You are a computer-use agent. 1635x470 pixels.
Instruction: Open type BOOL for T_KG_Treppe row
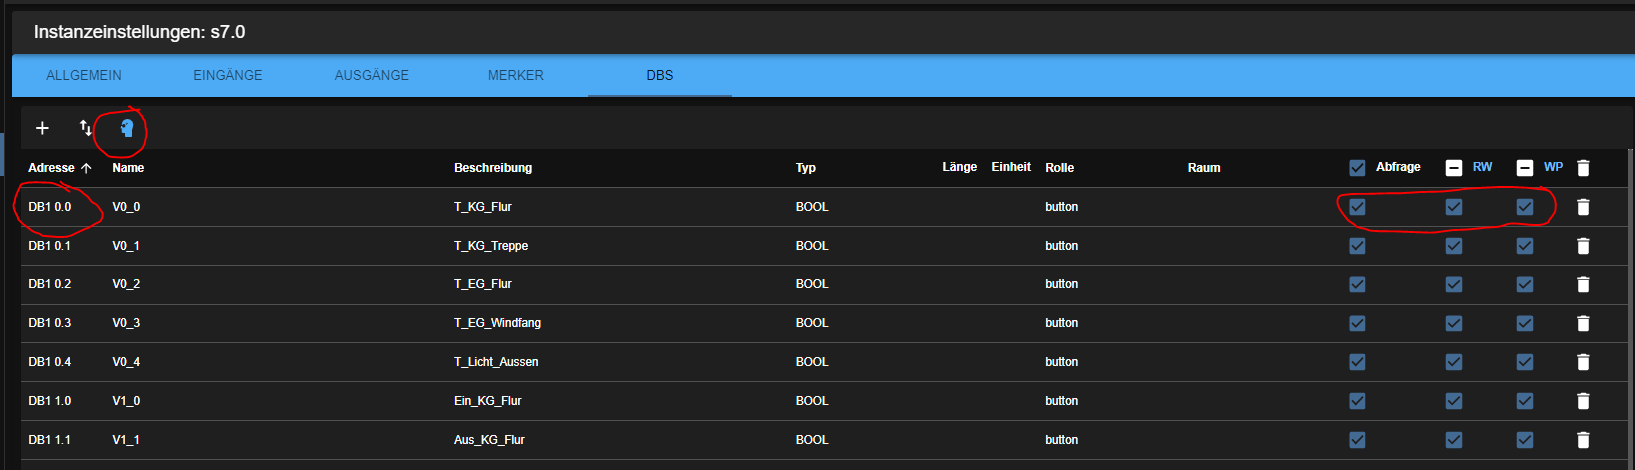[812, 246]
